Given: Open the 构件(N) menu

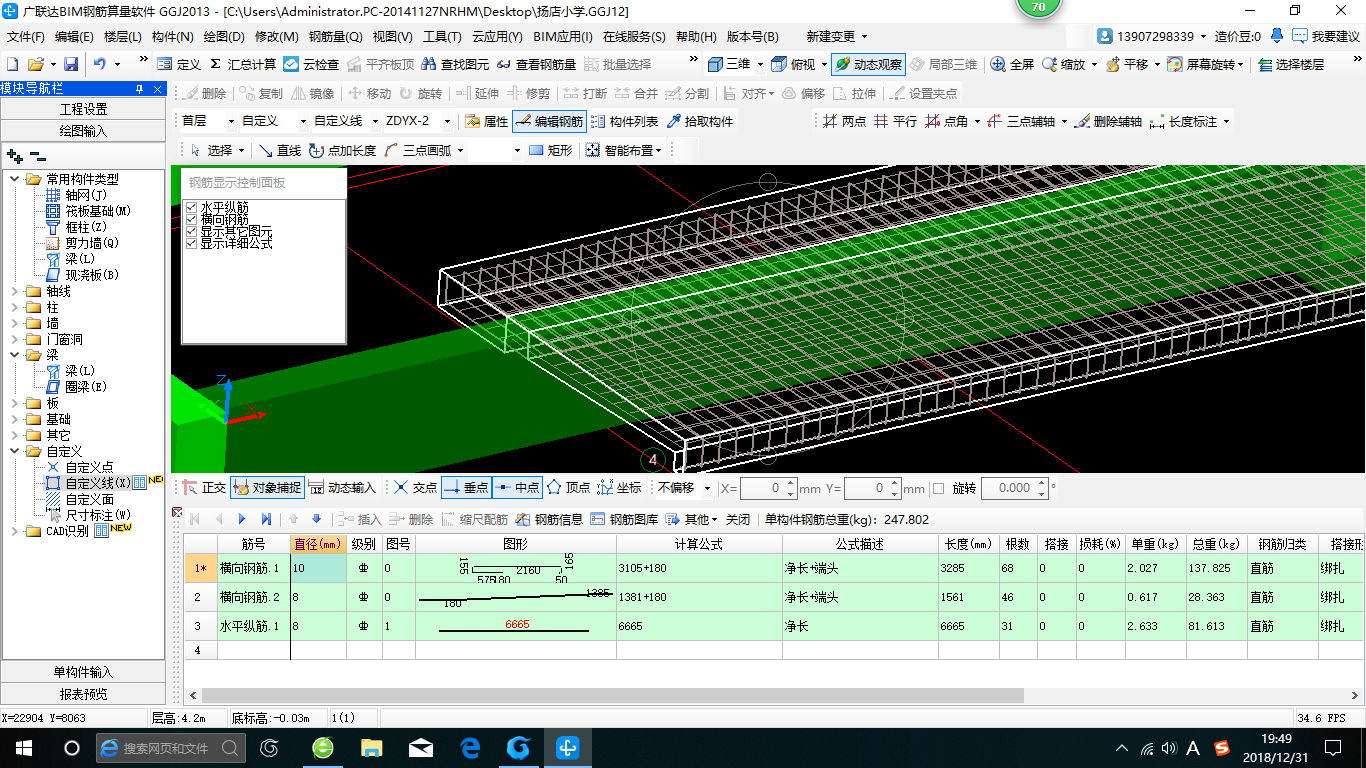Looking at the screenshot, I should click(x=172, y=37).
